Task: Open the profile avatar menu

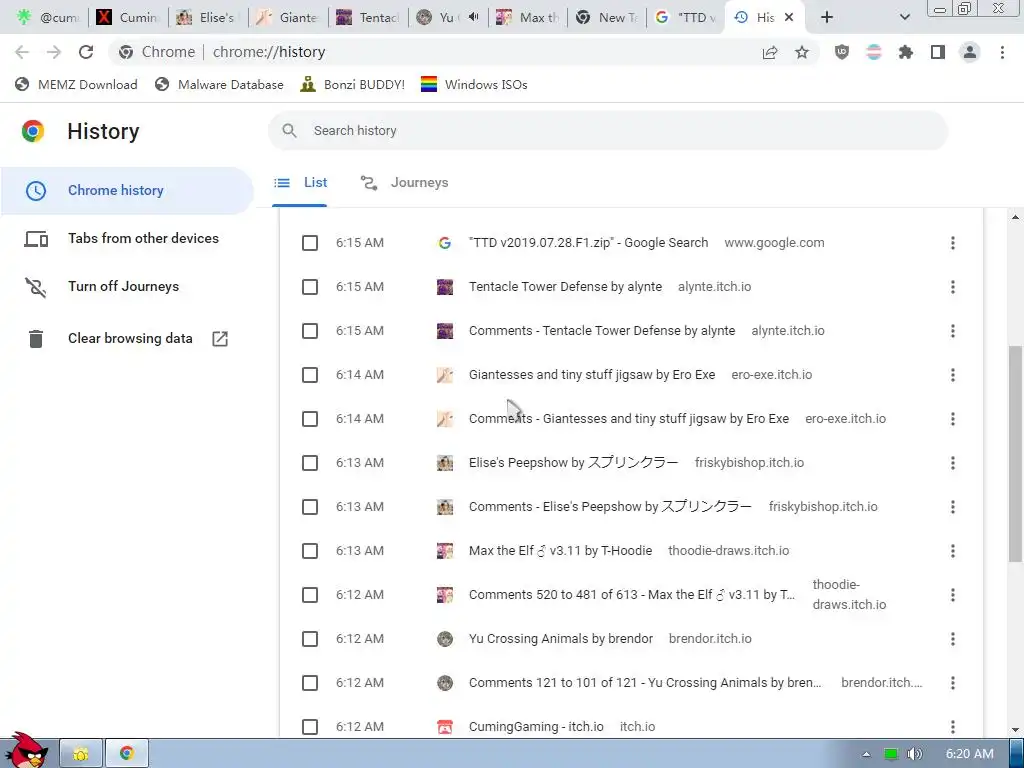Action: (x=970, y=52)
